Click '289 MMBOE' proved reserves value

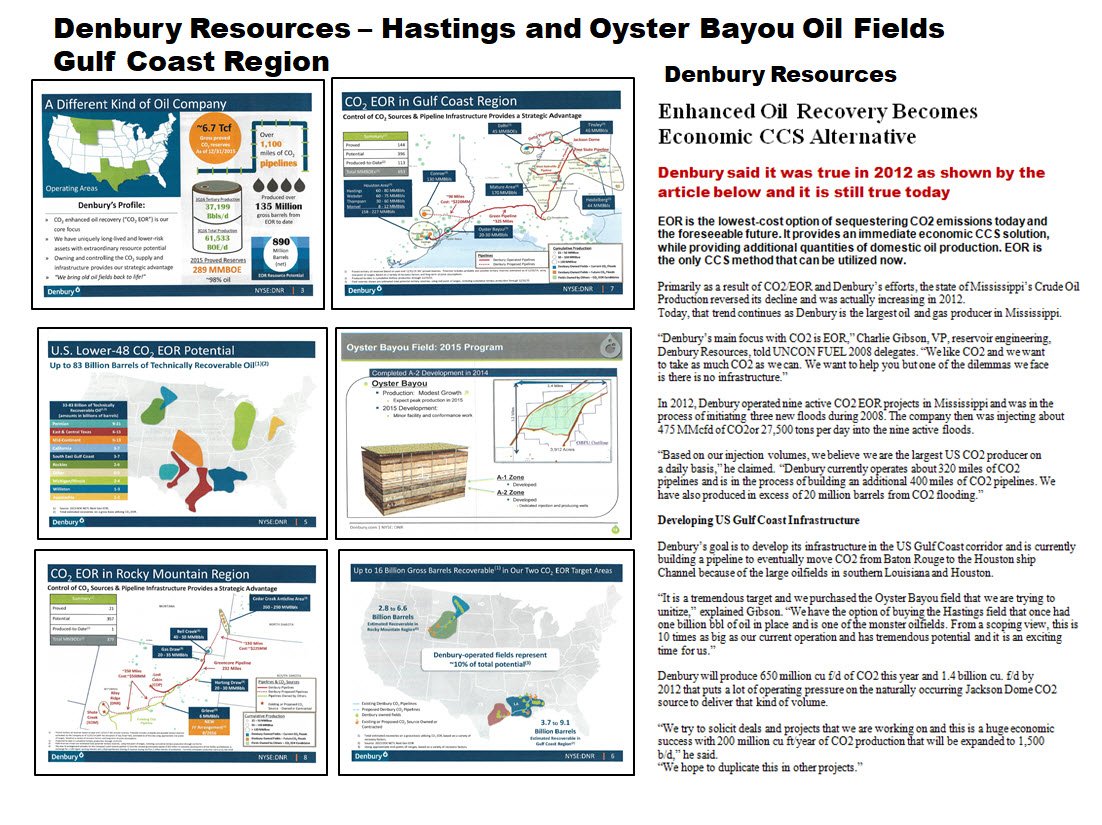(217, 270)
